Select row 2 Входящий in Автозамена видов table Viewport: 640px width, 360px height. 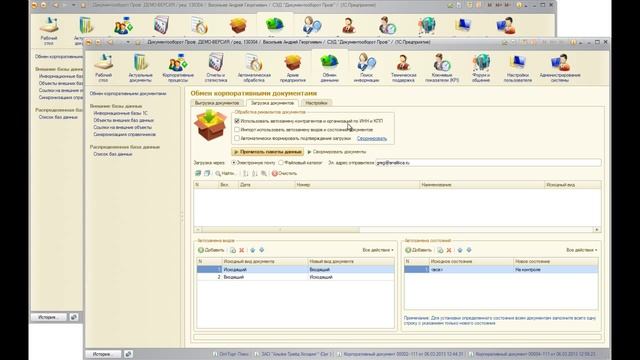[296, 277]
